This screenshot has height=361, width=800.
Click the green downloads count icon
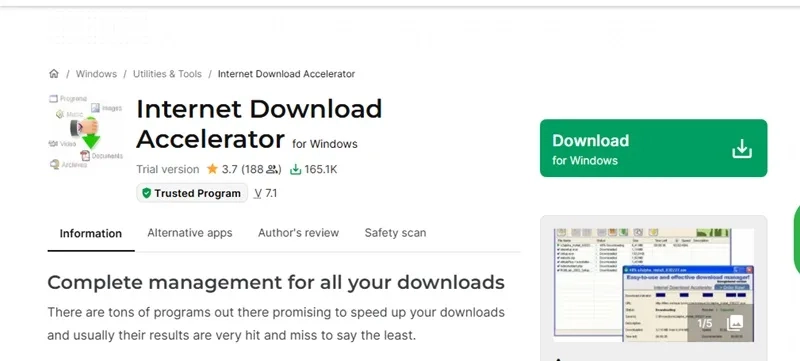[x=295, y=169]
